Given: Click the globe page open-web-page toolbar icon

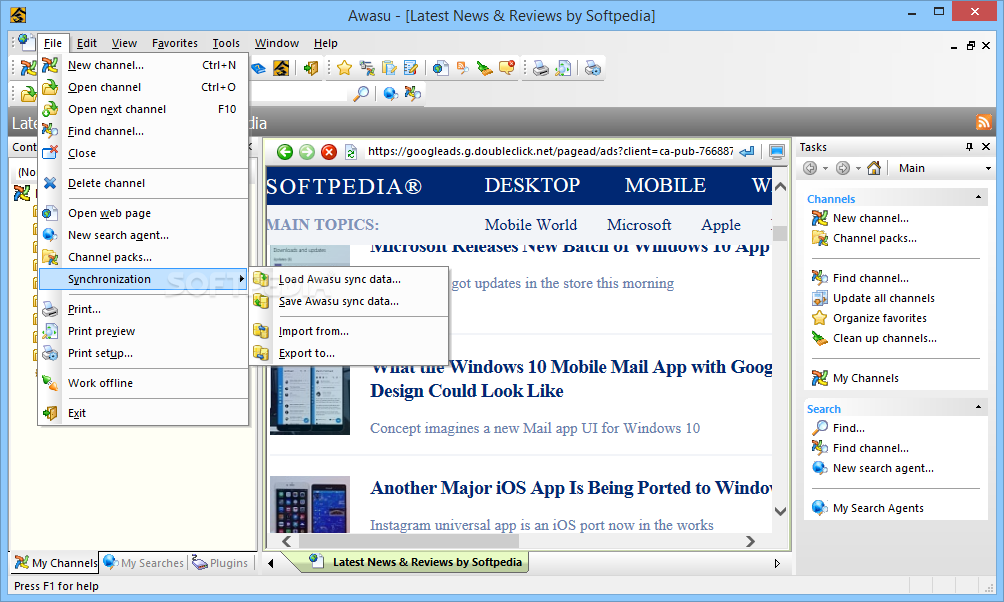Looking at the screenshot, I should click(441, 68).
